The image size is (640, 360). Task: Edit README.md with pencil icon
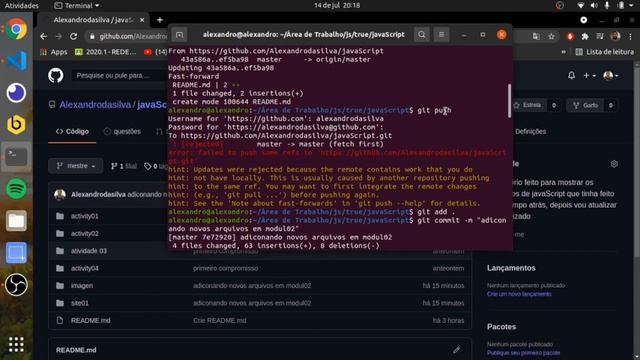(456, 350)
